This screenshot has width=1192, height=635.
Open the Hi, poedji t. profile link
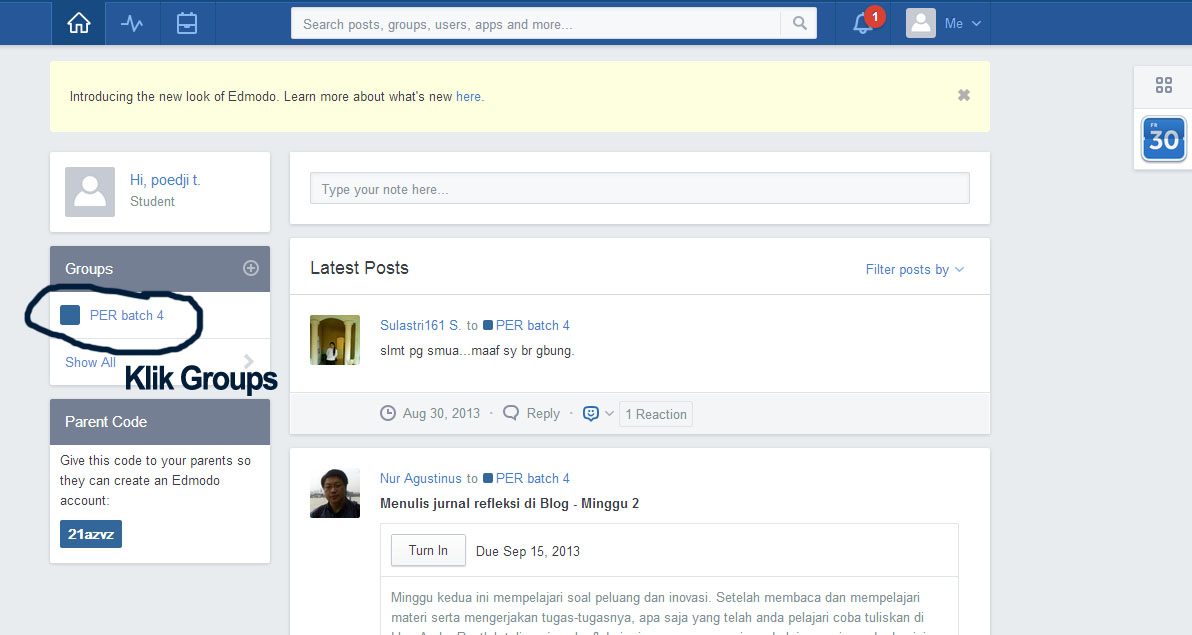coord(165,180)
